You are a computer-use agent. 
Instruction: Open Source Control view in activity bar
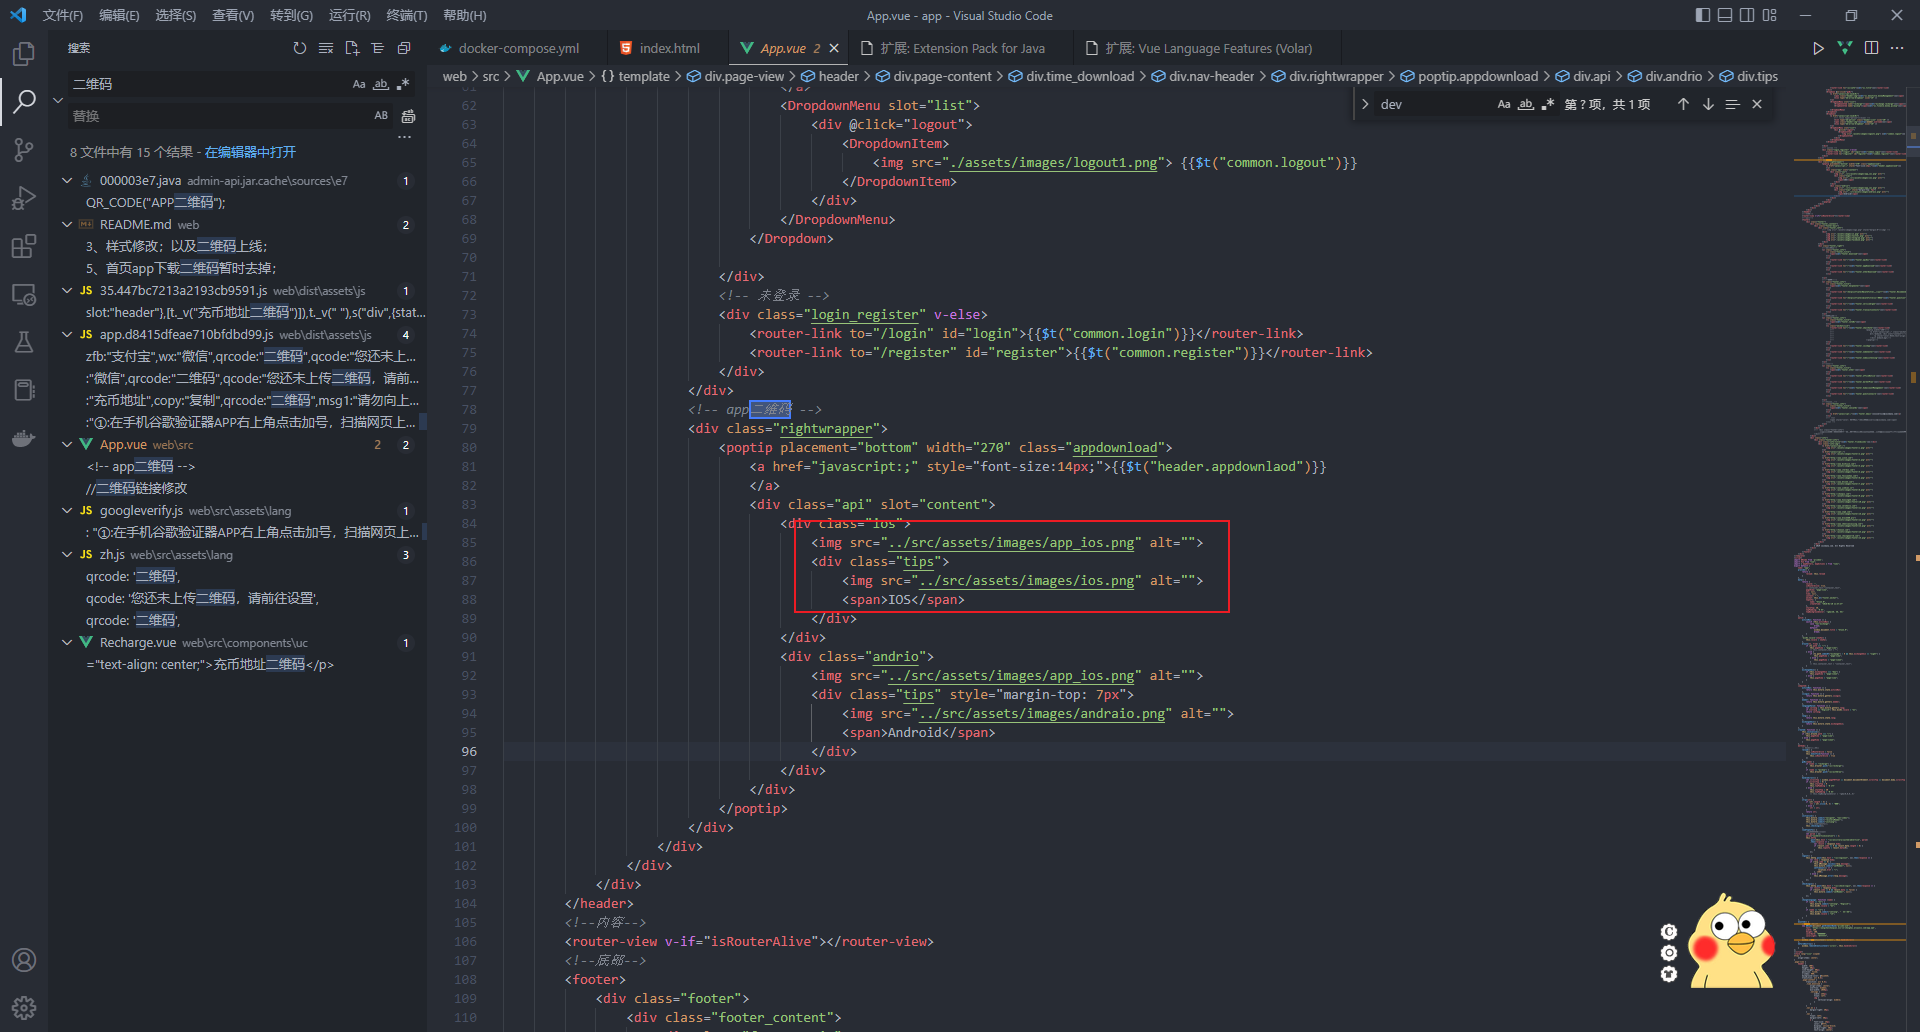24,150
